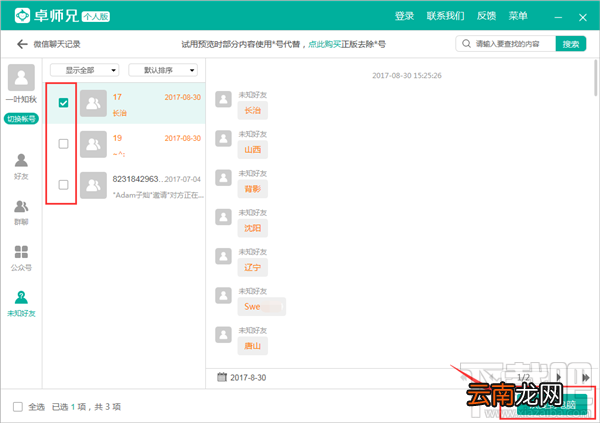Open the 菜单 menu
The image size is (600, 423).
tap(518, 16)
